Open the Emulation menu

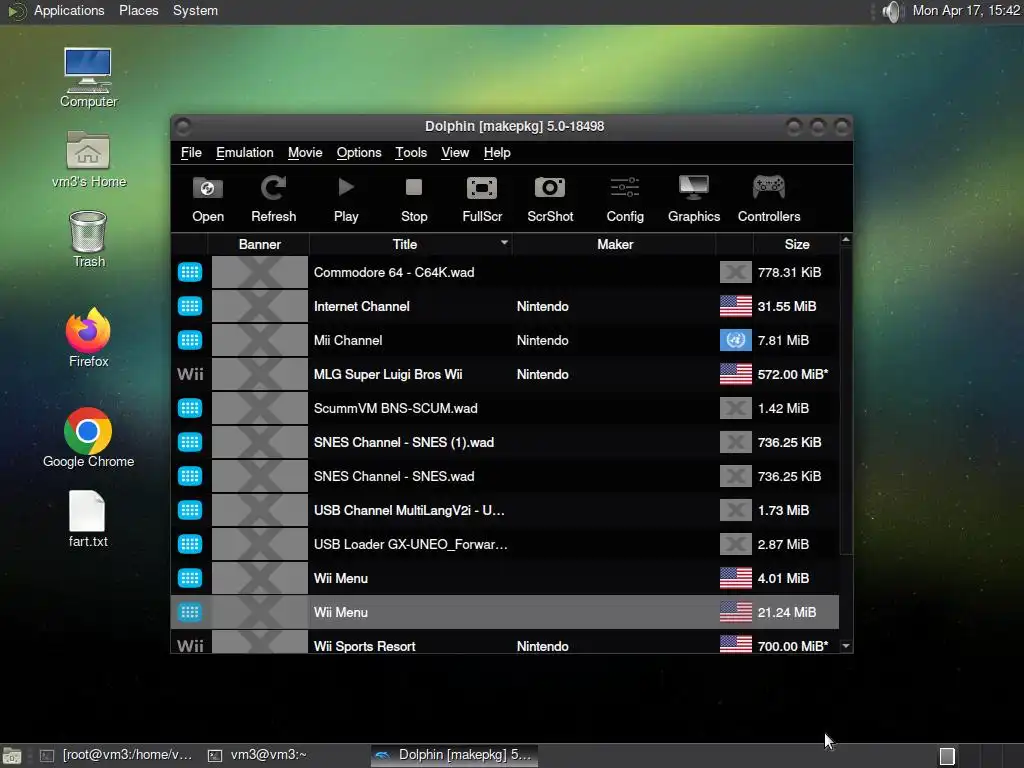pos(245,153)
